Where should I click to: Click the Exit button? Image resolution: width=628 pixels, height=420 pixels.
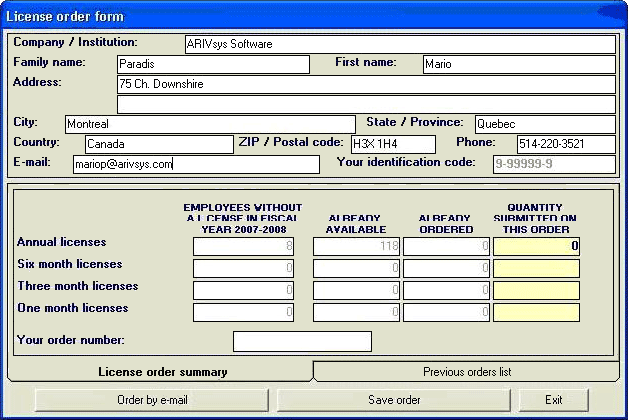(554, 400)
